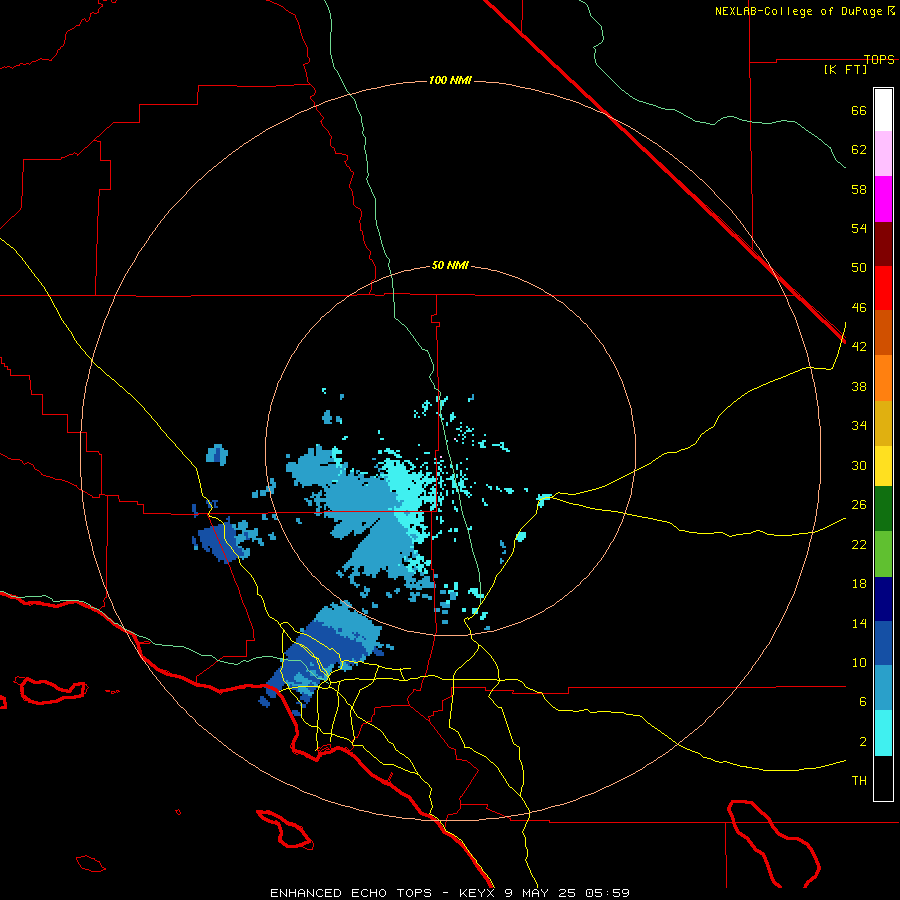
Task: Click the dark green swatch on the color scale
Action: pyautogui.click(x=883, y=509)
